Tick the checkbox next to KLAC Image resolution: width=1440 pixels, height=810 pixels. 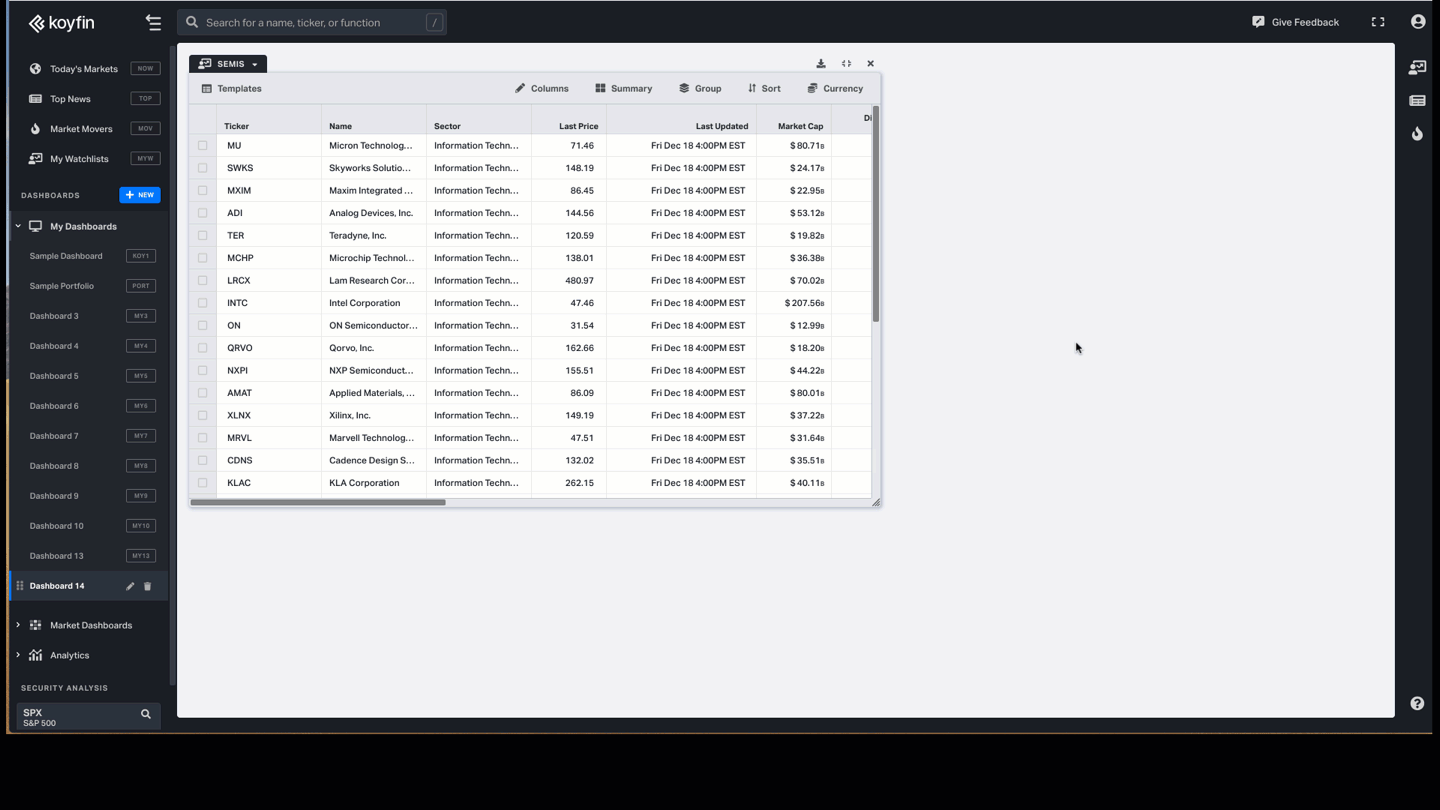pos(203,483)
